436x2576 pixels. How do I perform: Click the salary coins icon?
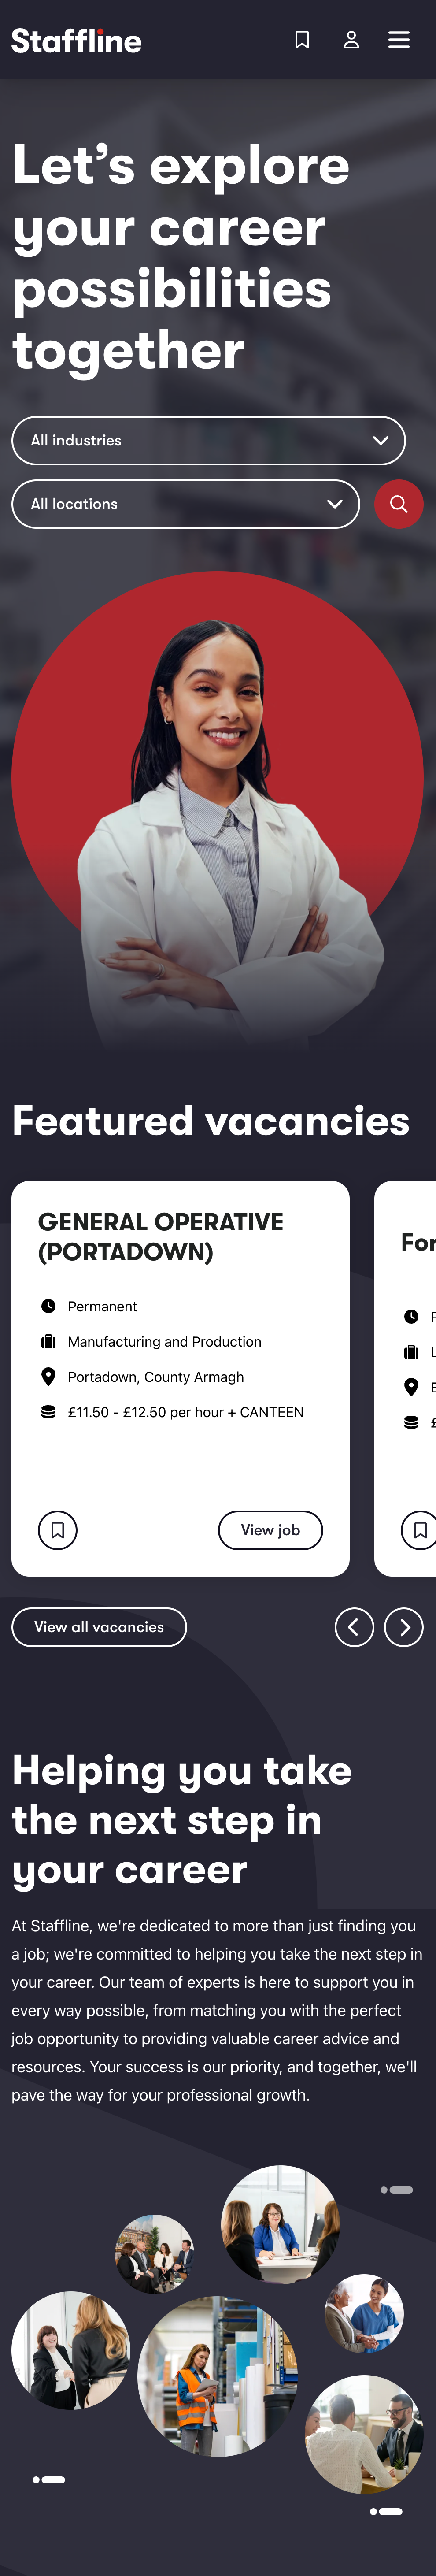coord(48,1412)
